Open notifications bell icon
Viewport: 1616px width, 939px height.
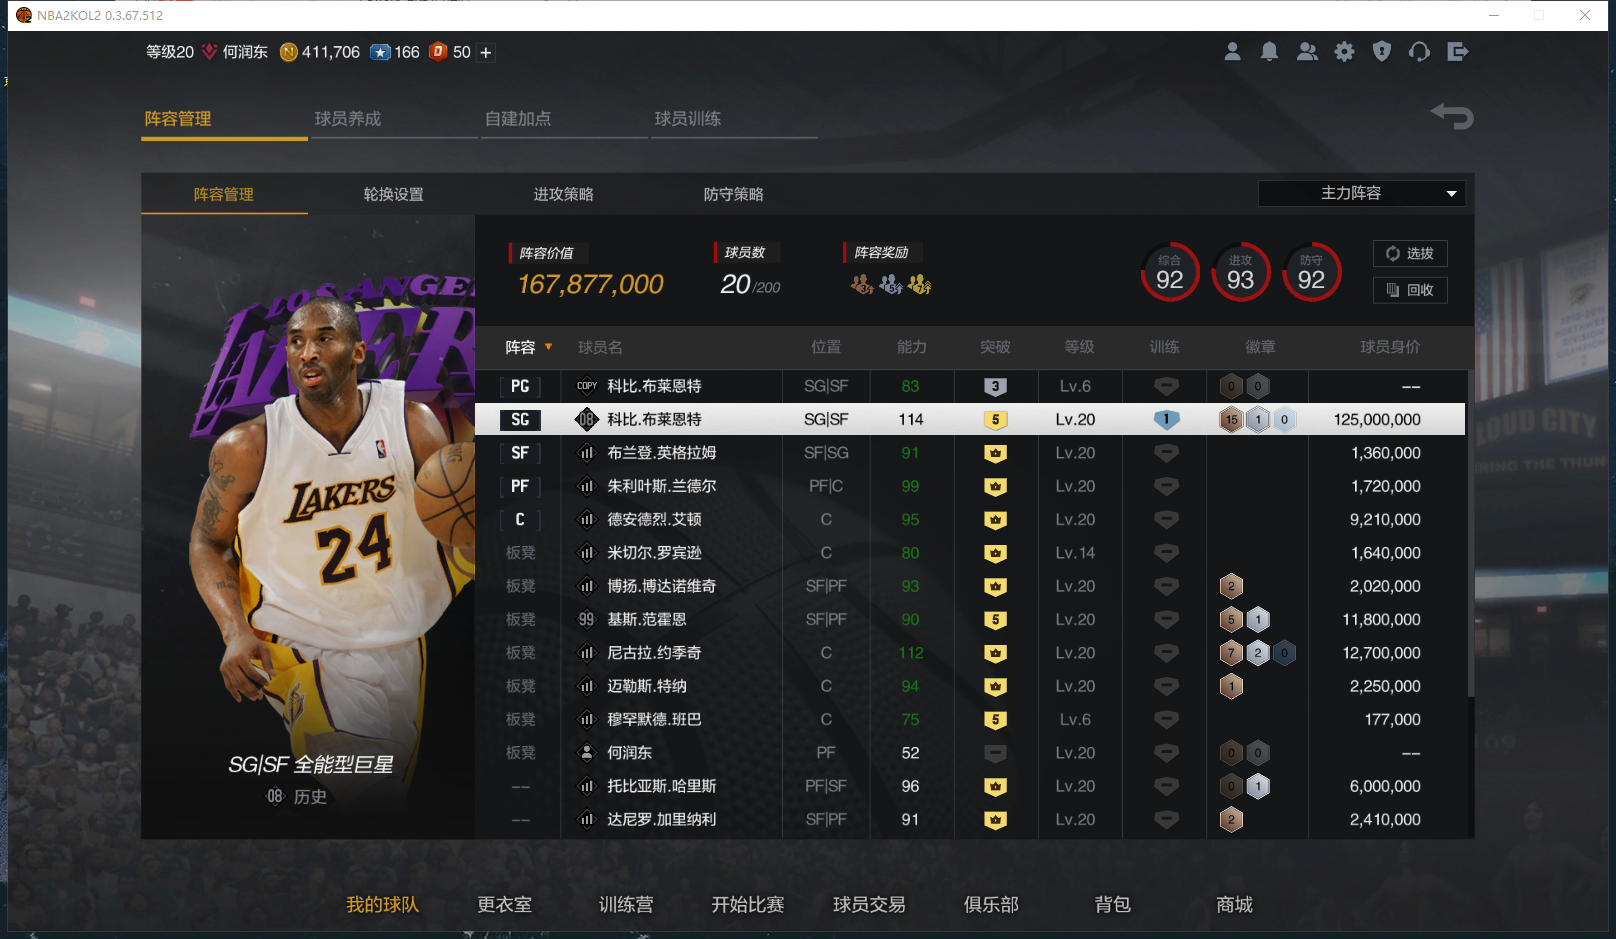pyautogui.click(x=1269, y=52)
